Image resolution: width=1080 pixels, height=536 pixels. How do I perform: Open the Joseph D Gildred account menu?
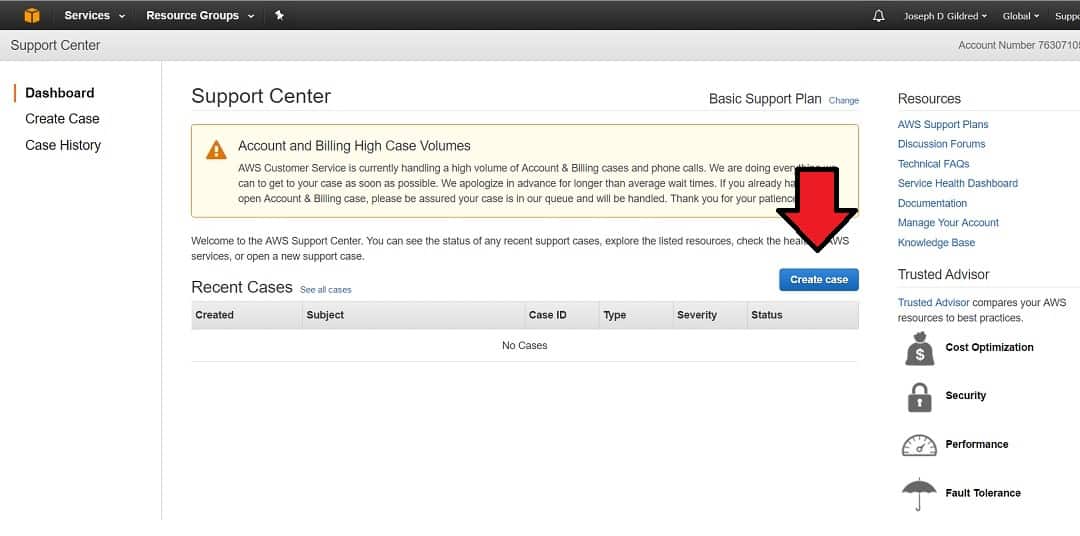click(x=945, y=16)
